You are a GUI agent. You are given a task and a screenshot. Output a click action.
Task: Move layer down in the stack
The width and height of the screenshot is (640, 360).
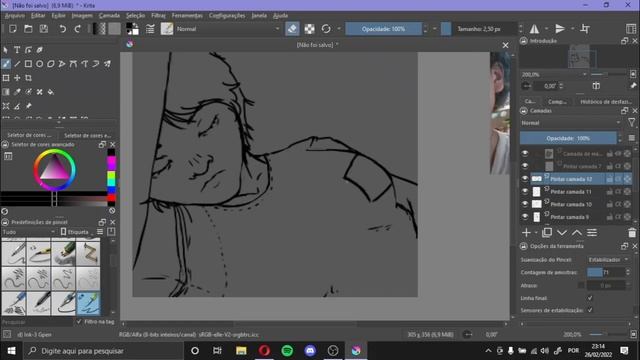(562, 233)
